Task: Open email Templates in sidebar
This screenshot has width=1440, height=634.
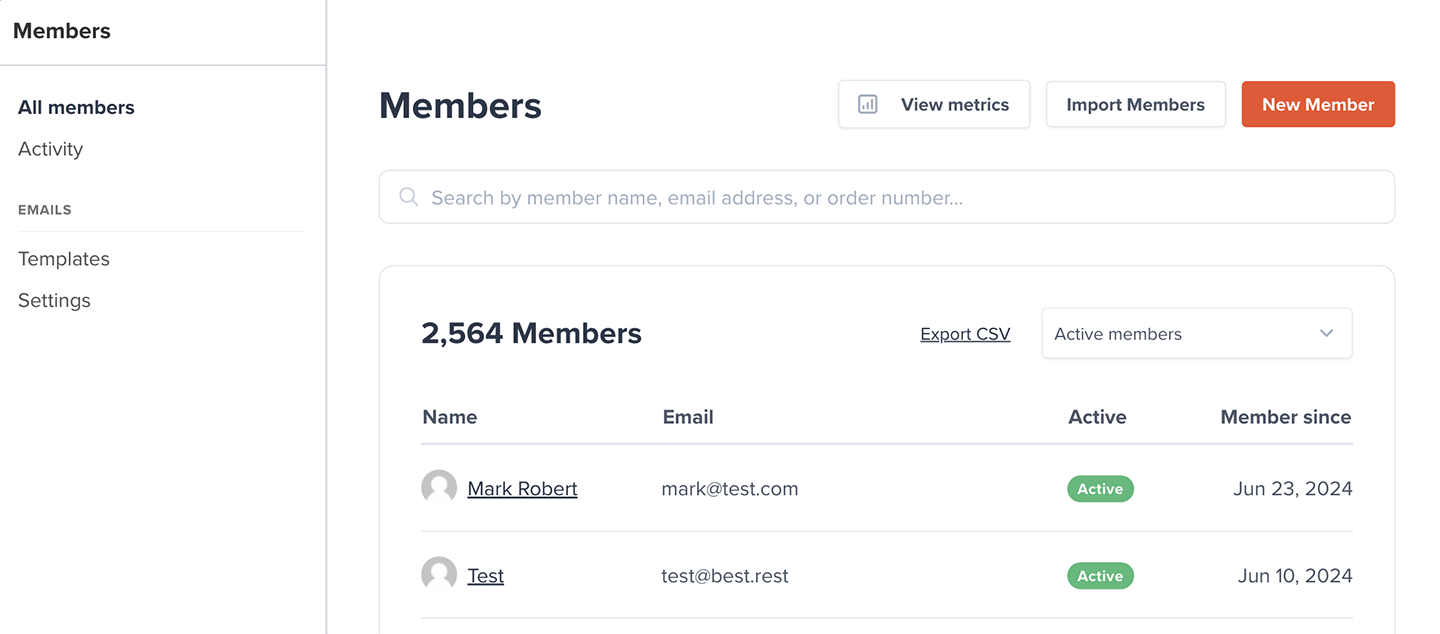Action: (x=64, y=258)
